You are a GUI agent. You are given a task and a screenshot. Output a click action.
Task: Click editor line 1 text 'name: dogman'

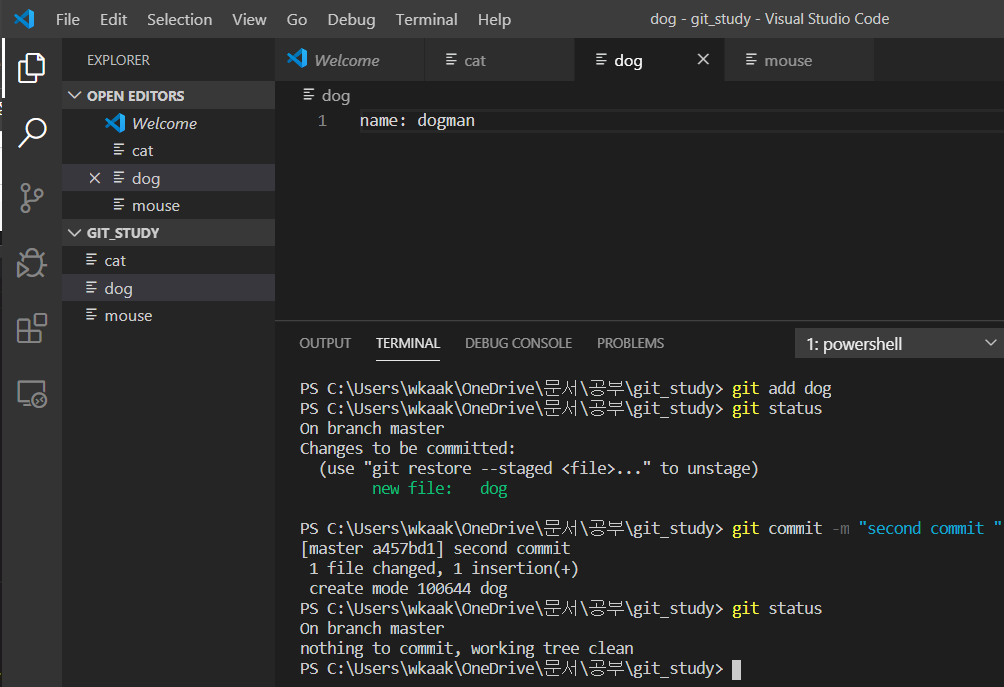(x=417, y=120)
